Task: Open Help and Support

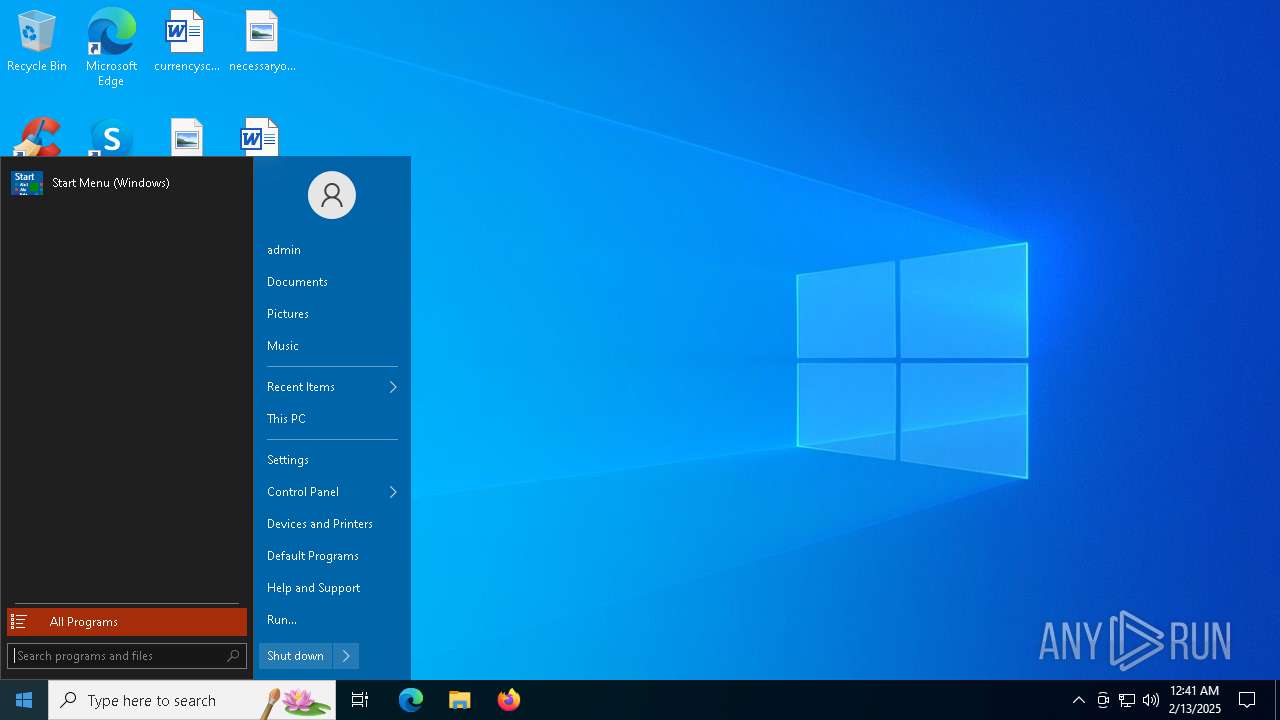Action: pos(314,588)
